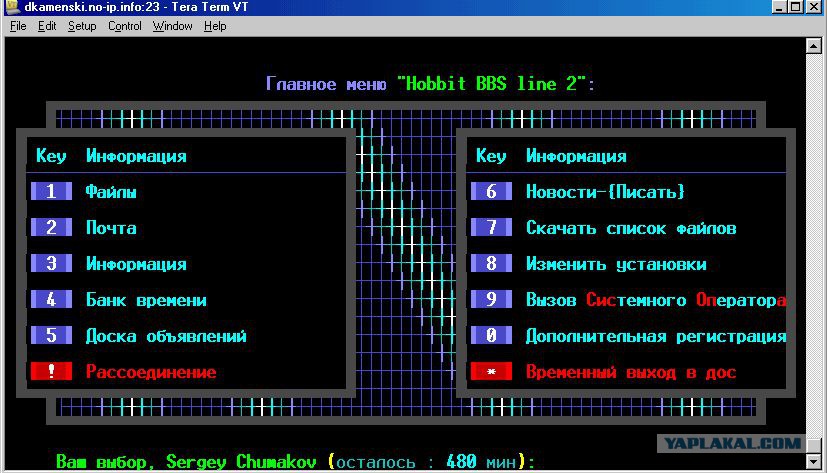This screenshot has width=827, height=473.
Task: Click the Sergey Chumakov prompt text
Action: [241, 461]
